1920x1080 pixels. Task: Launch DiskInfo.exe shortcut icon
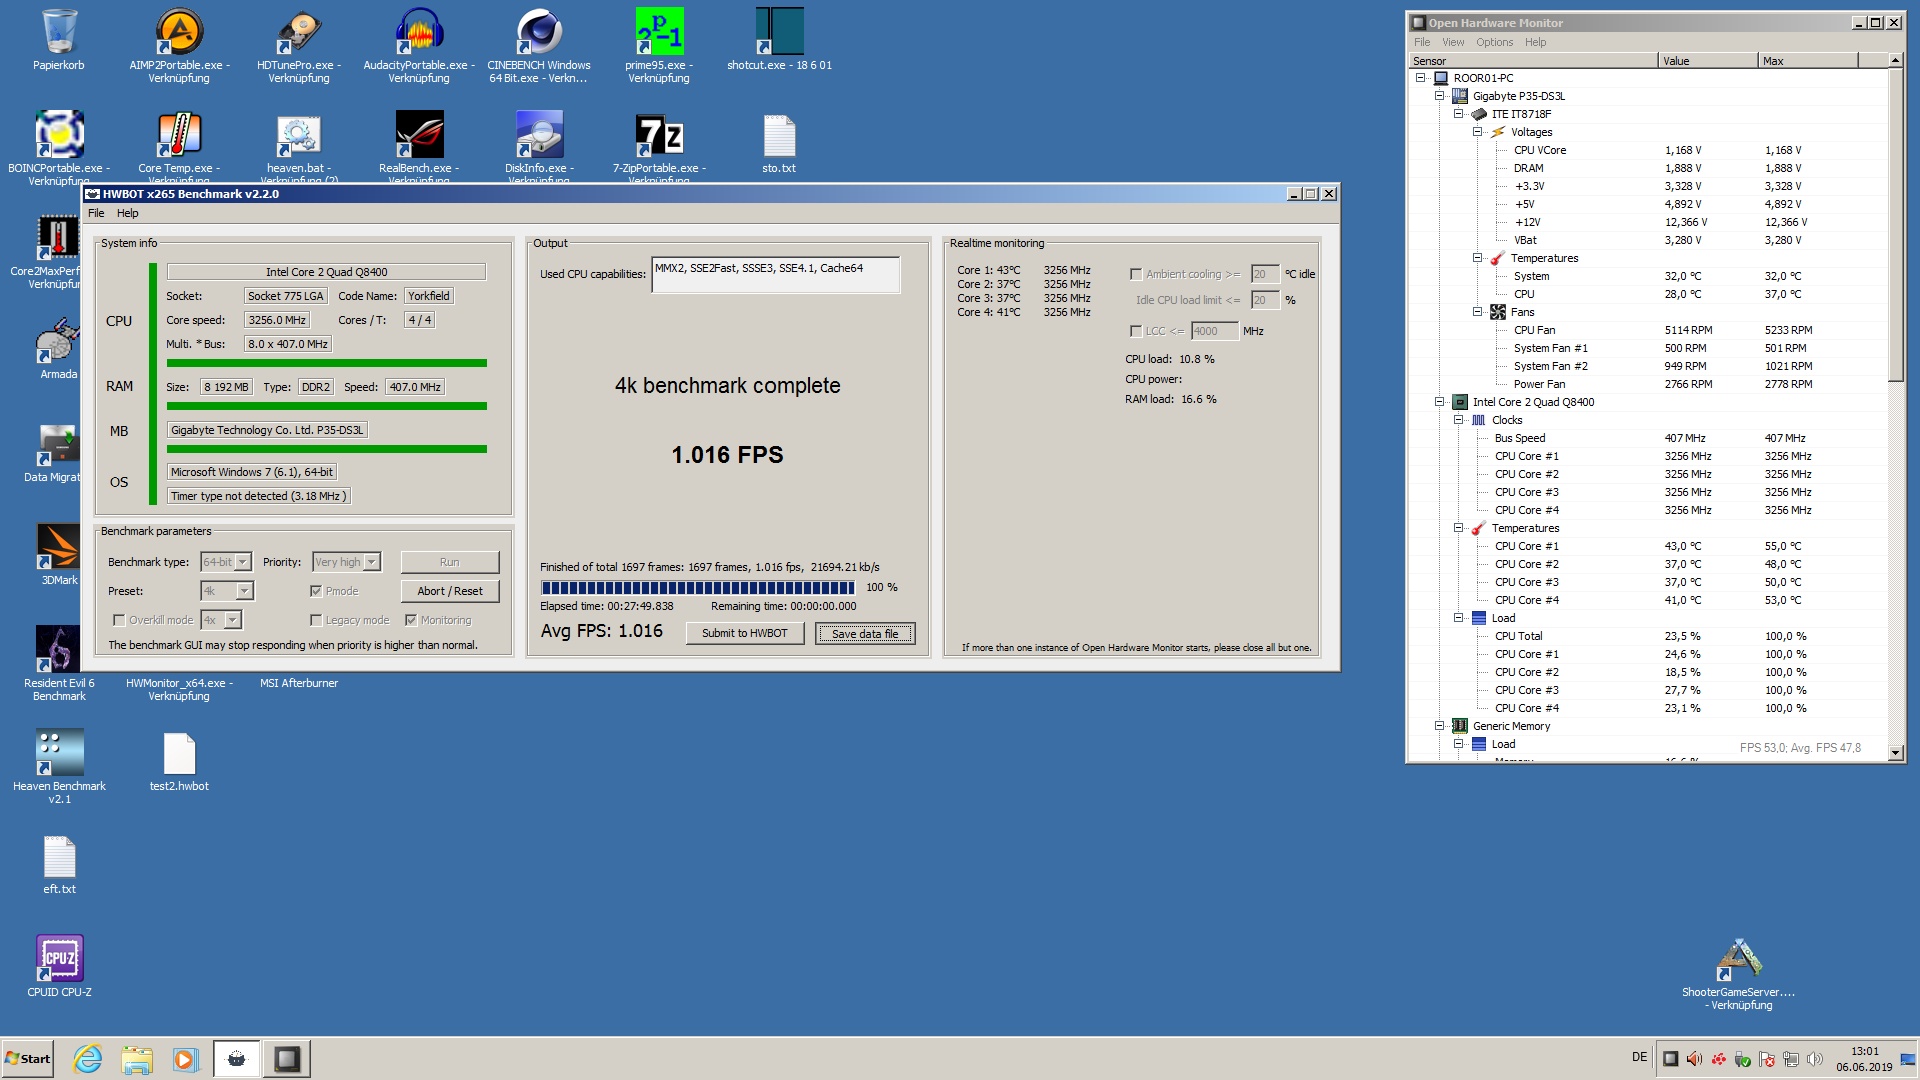click(x=539, y=135)
